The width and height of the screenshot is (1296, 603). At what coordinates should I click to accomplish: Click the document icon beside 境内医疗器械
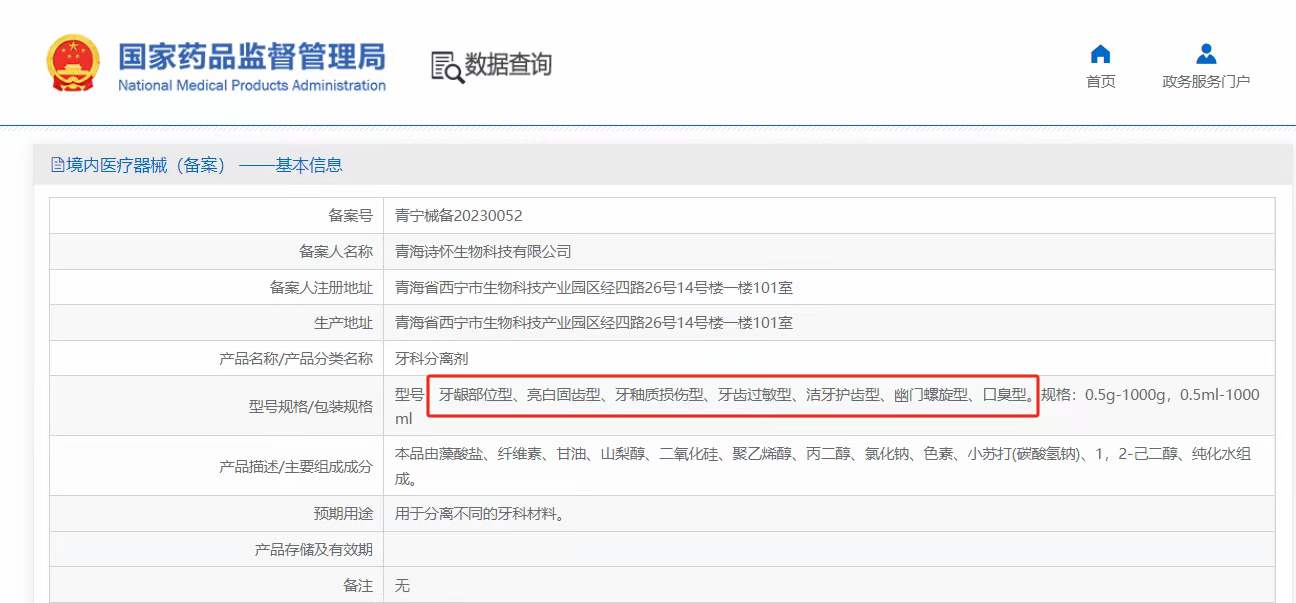pos(57,165)
